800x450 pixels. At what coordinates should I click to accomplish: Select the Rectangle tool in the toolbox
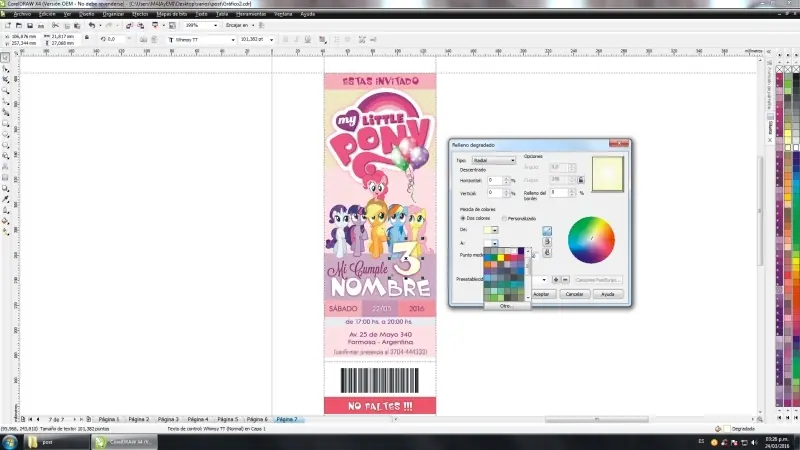(x=6, y=123)
